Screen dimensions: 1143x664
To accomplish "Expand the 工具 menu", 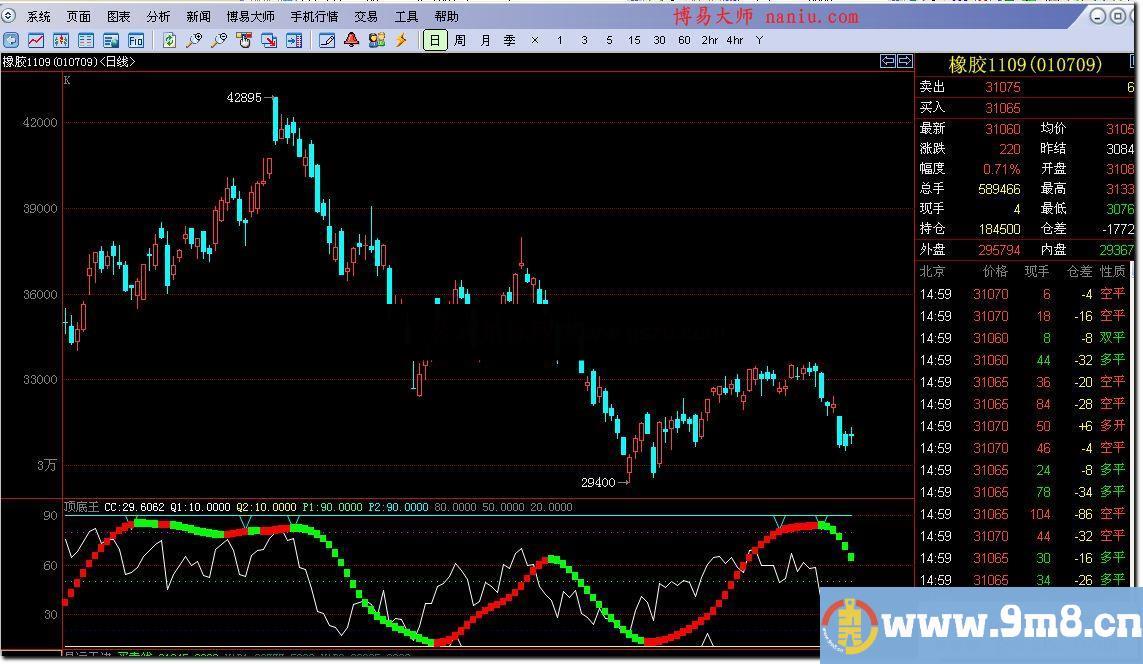I will pos(406,16).
